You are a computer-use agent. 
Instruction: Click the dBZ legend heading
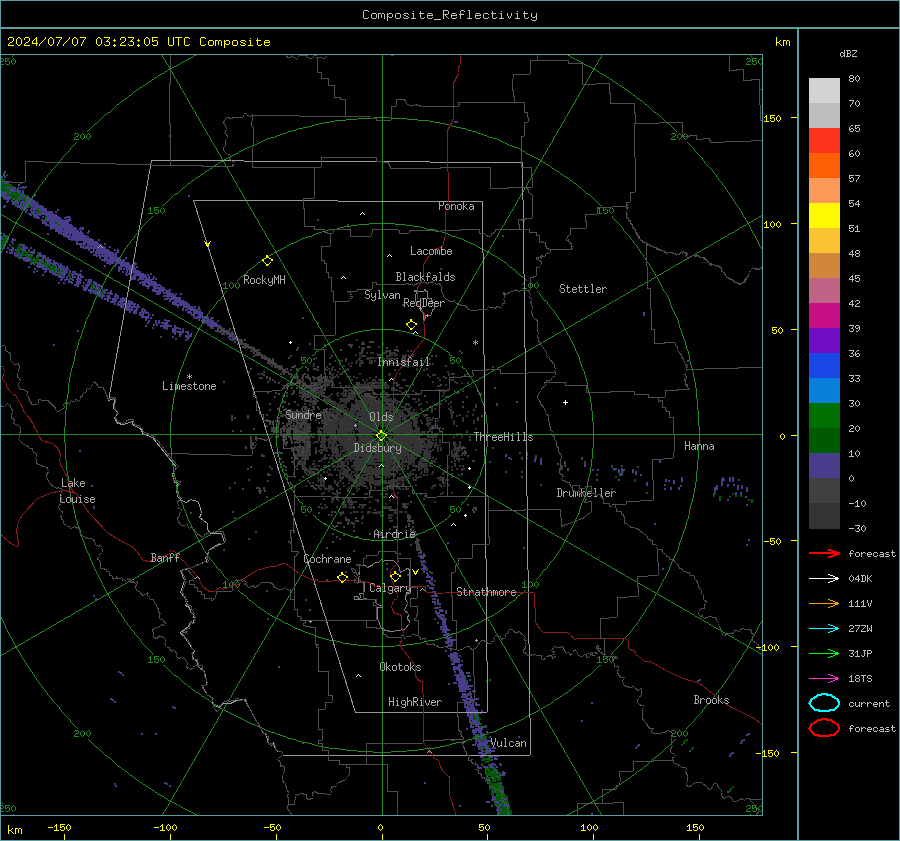848,53
